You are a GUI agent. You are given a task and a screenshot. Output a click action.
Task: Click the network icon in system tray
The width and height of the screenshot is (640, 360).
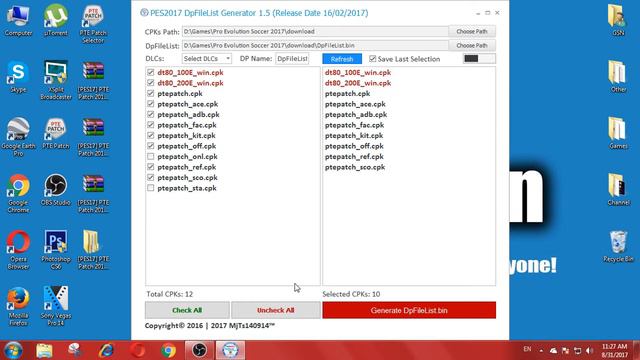click(577, 351)
